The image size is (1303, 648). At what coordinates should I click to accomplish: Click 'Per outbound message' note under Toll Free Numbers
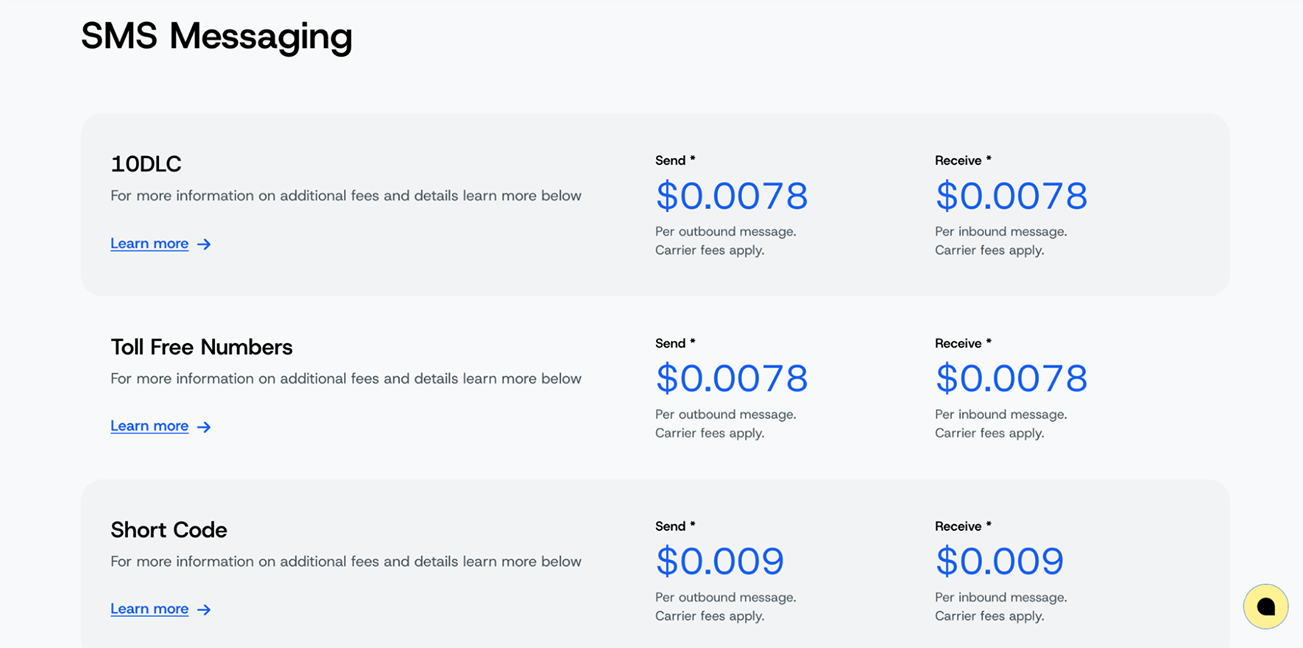(x=726, y=415)
